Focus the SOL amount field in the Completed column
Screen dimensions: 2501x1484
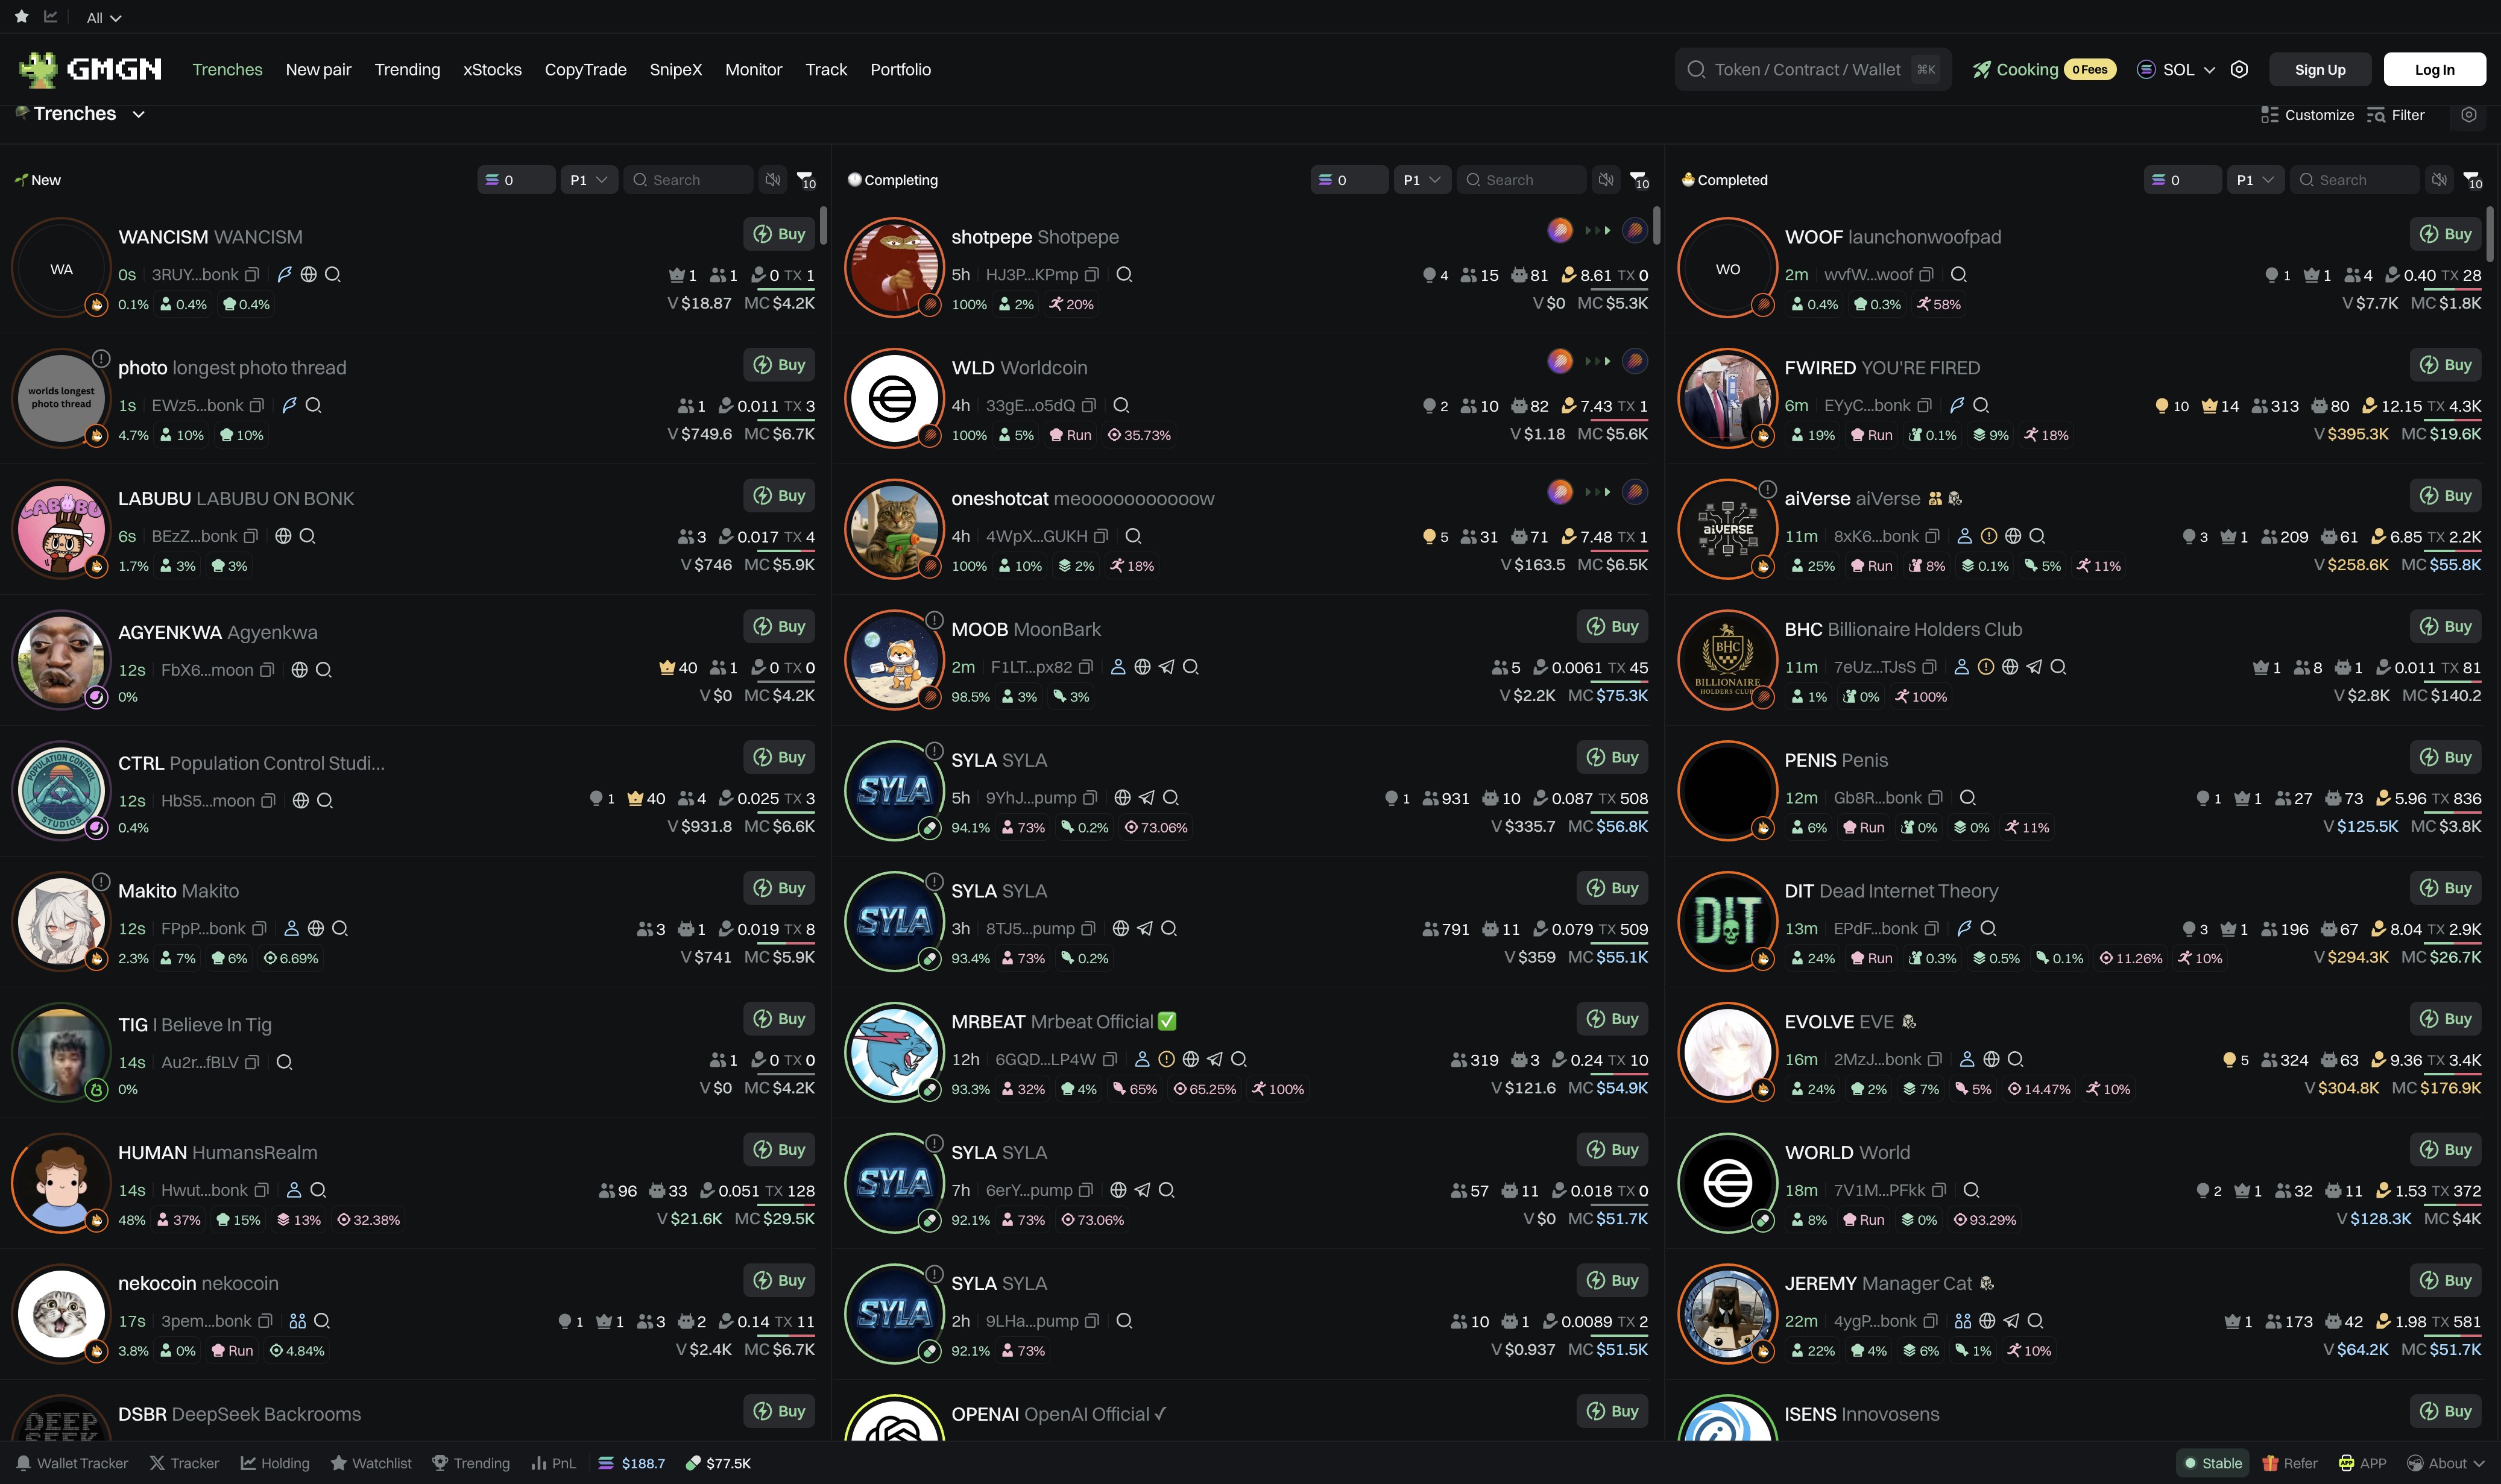coord(2183,180)
